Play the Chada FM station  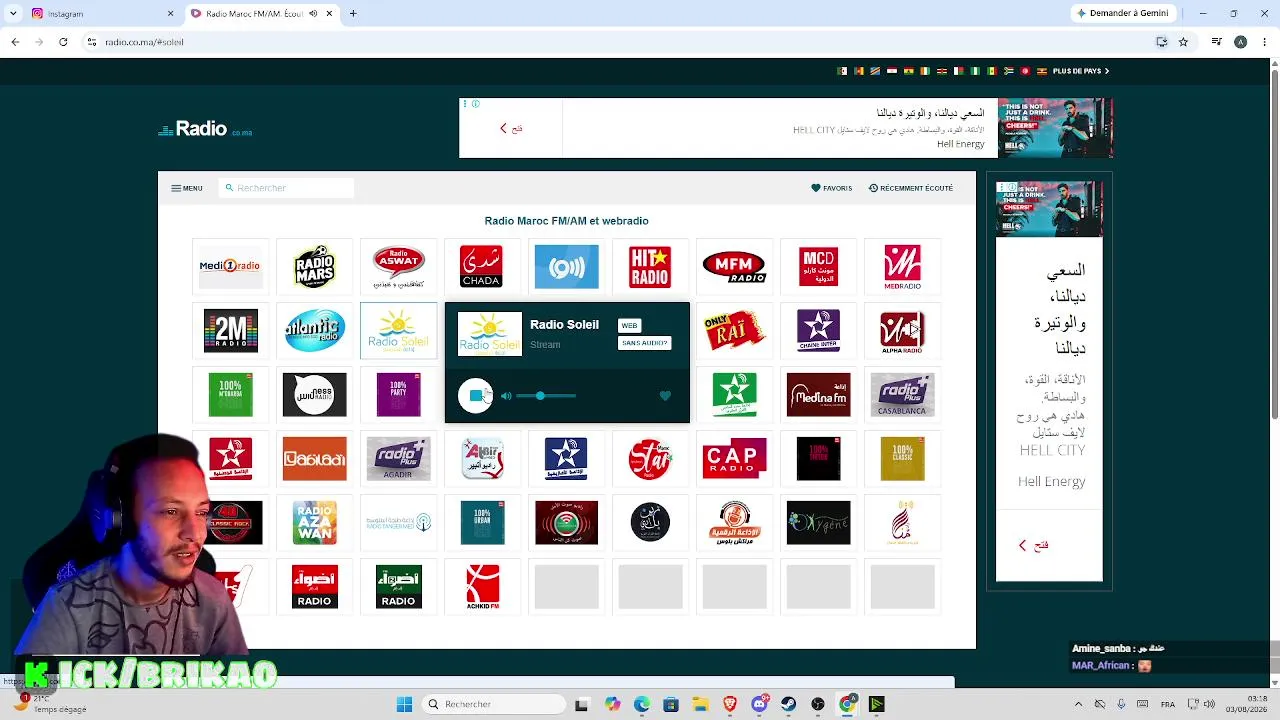[x=481, y=267]
